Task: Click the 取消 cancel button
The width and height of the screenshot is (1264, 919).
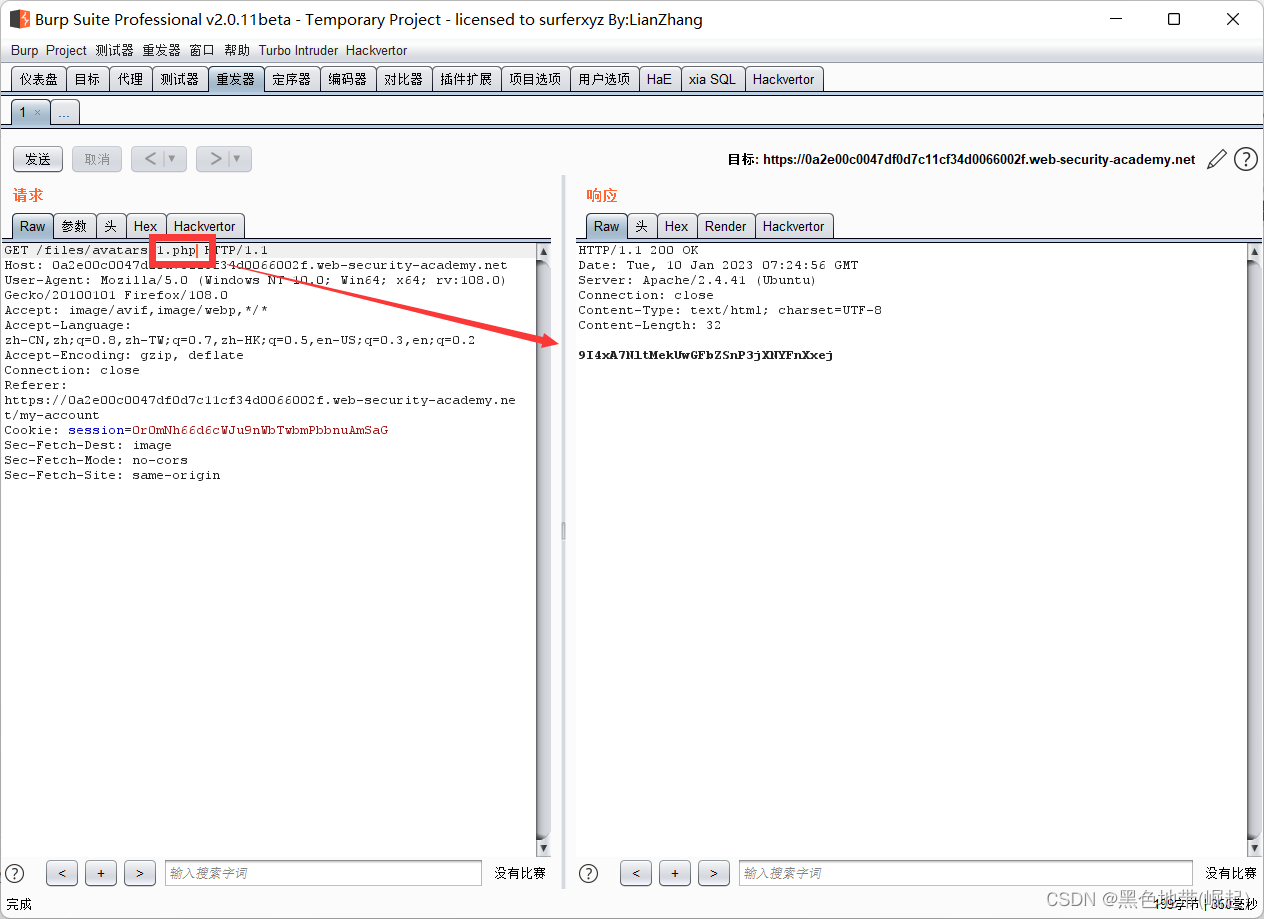Action: (97, 159)
